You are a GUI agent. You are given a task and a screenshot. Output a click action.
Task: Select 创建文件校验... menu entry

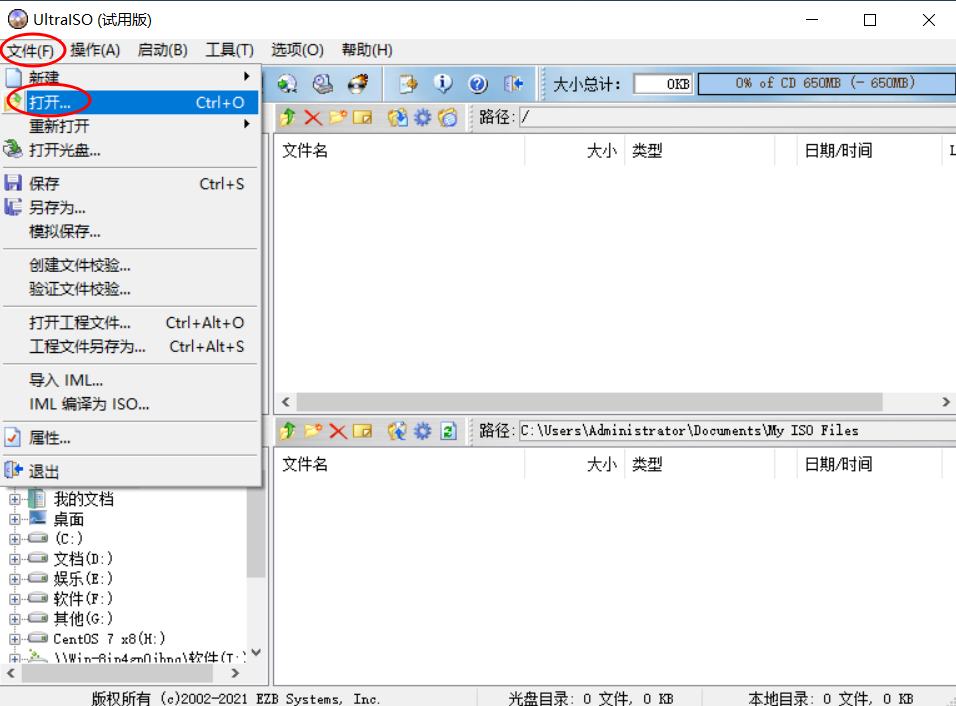[x=131, y=265]
